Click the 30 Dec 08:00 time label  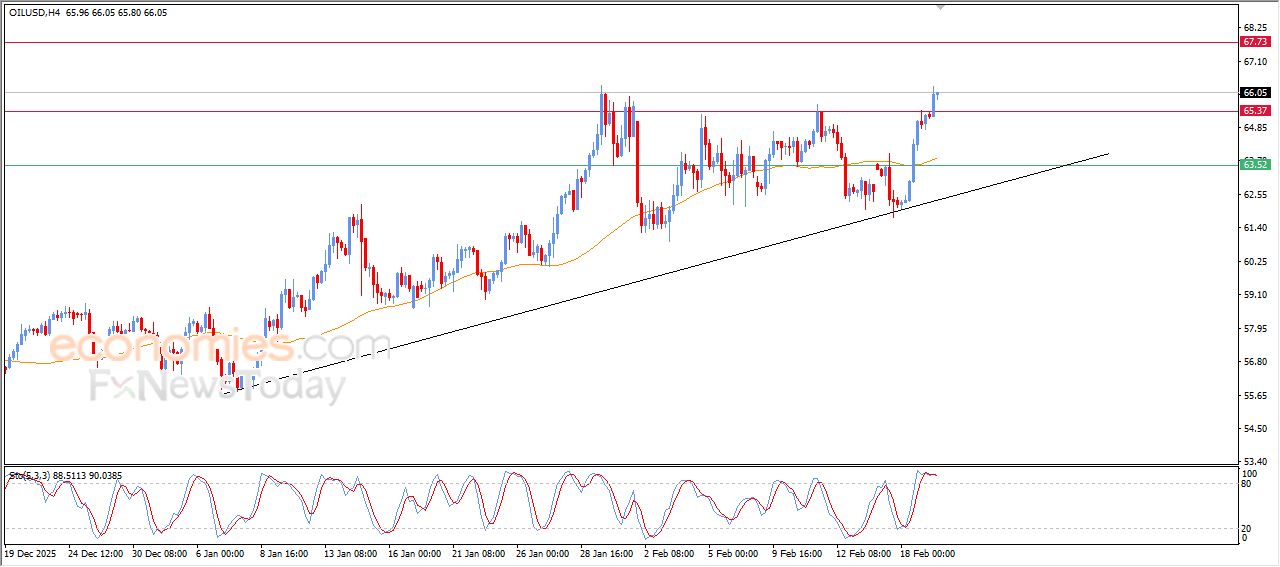point(160,552)
